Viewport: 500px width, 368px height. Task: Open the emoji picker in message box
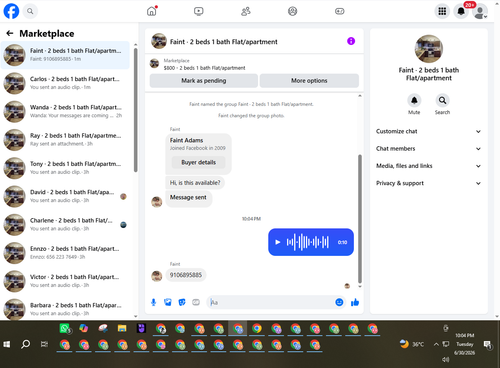[339, 302]
